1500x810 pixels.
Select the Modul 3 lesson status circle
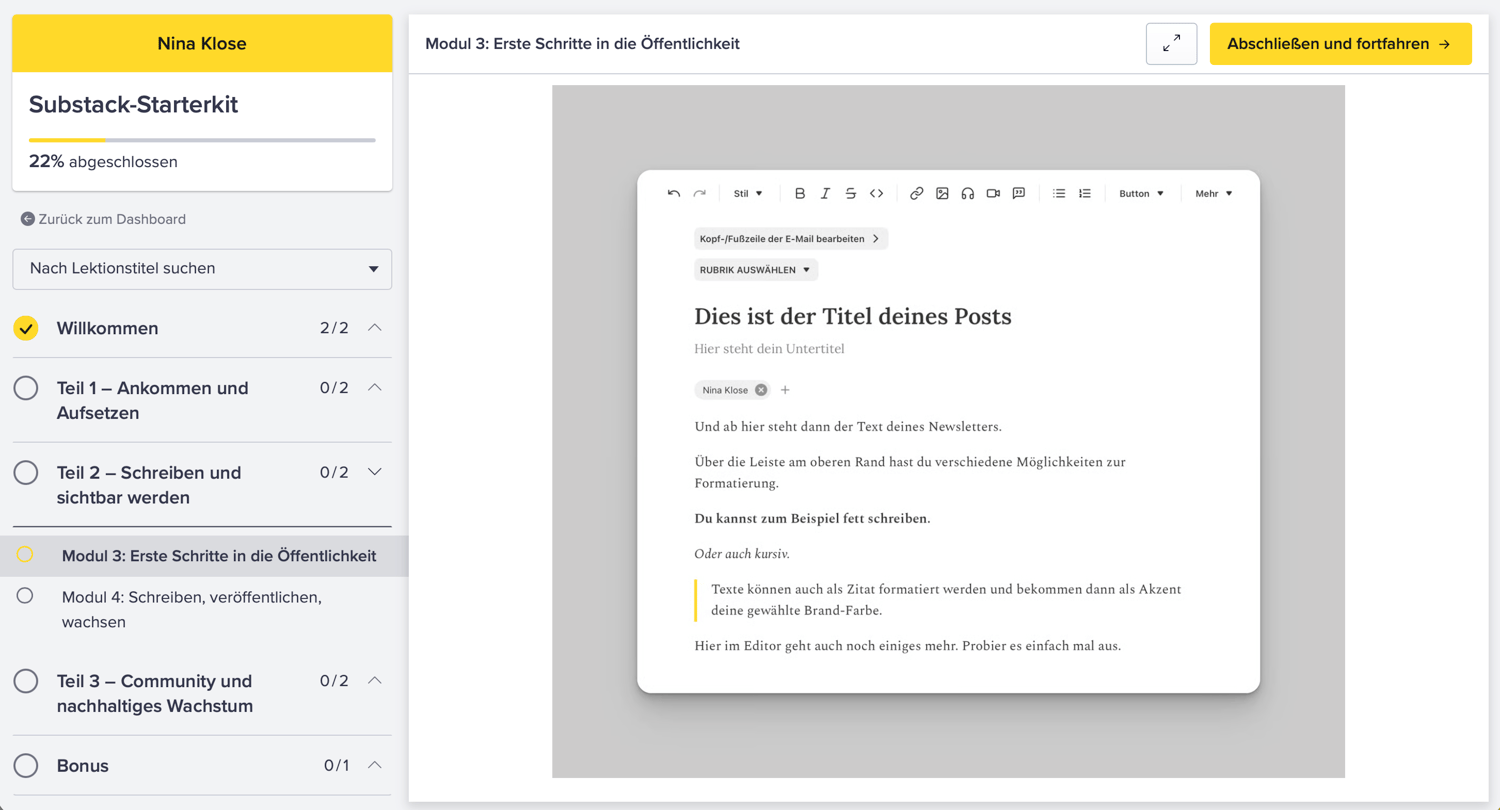25,555
